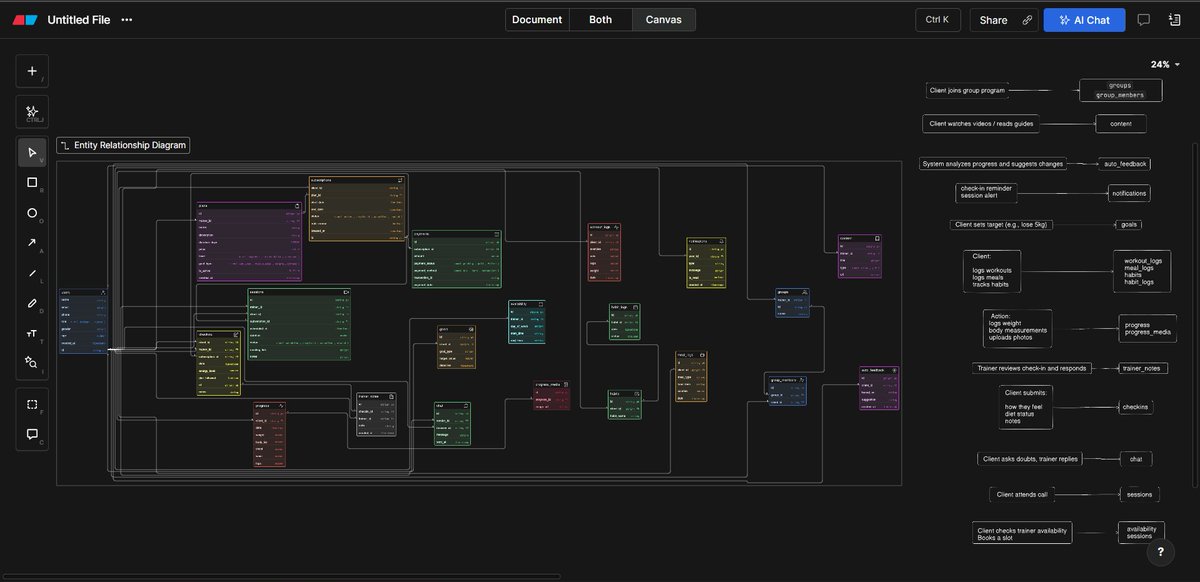Image resolution: width=1200 pixels, height=582 pixels.
Task: Select the Text tool
Action: 32,332
